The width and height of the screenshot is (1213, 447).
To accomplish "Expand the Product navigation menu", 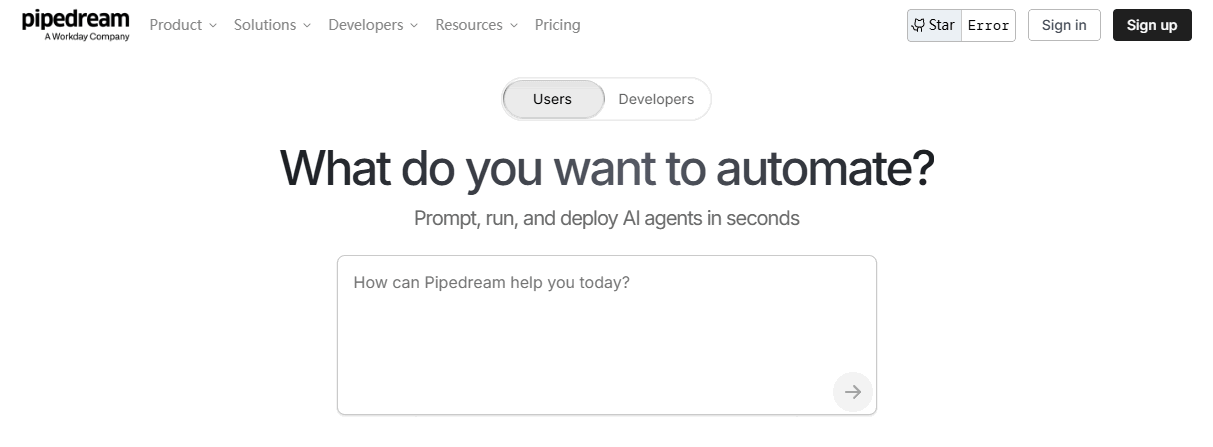I will (x=183, y=25).
